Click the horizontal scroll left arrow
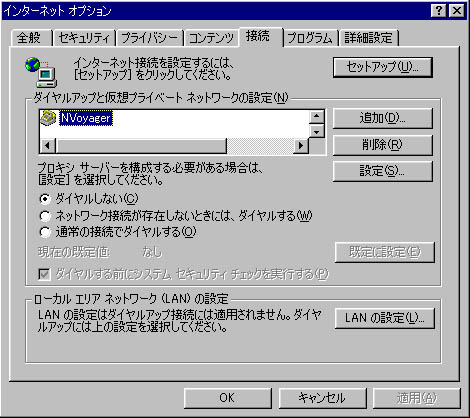Viewport: 470px width, 418px height. tap(47, 146)
